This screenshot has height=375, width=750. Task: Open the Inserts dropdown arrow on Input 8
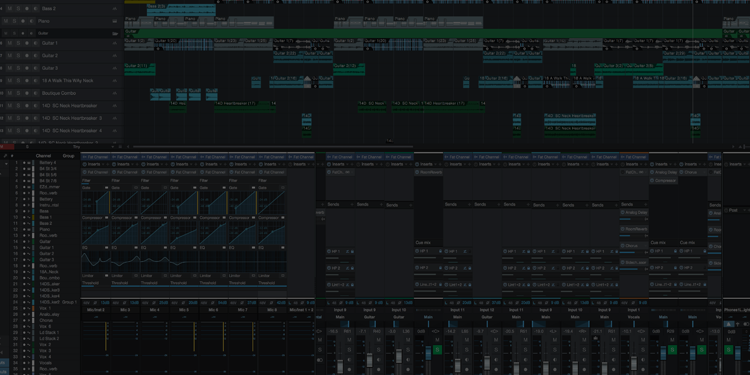pos(346,164)
